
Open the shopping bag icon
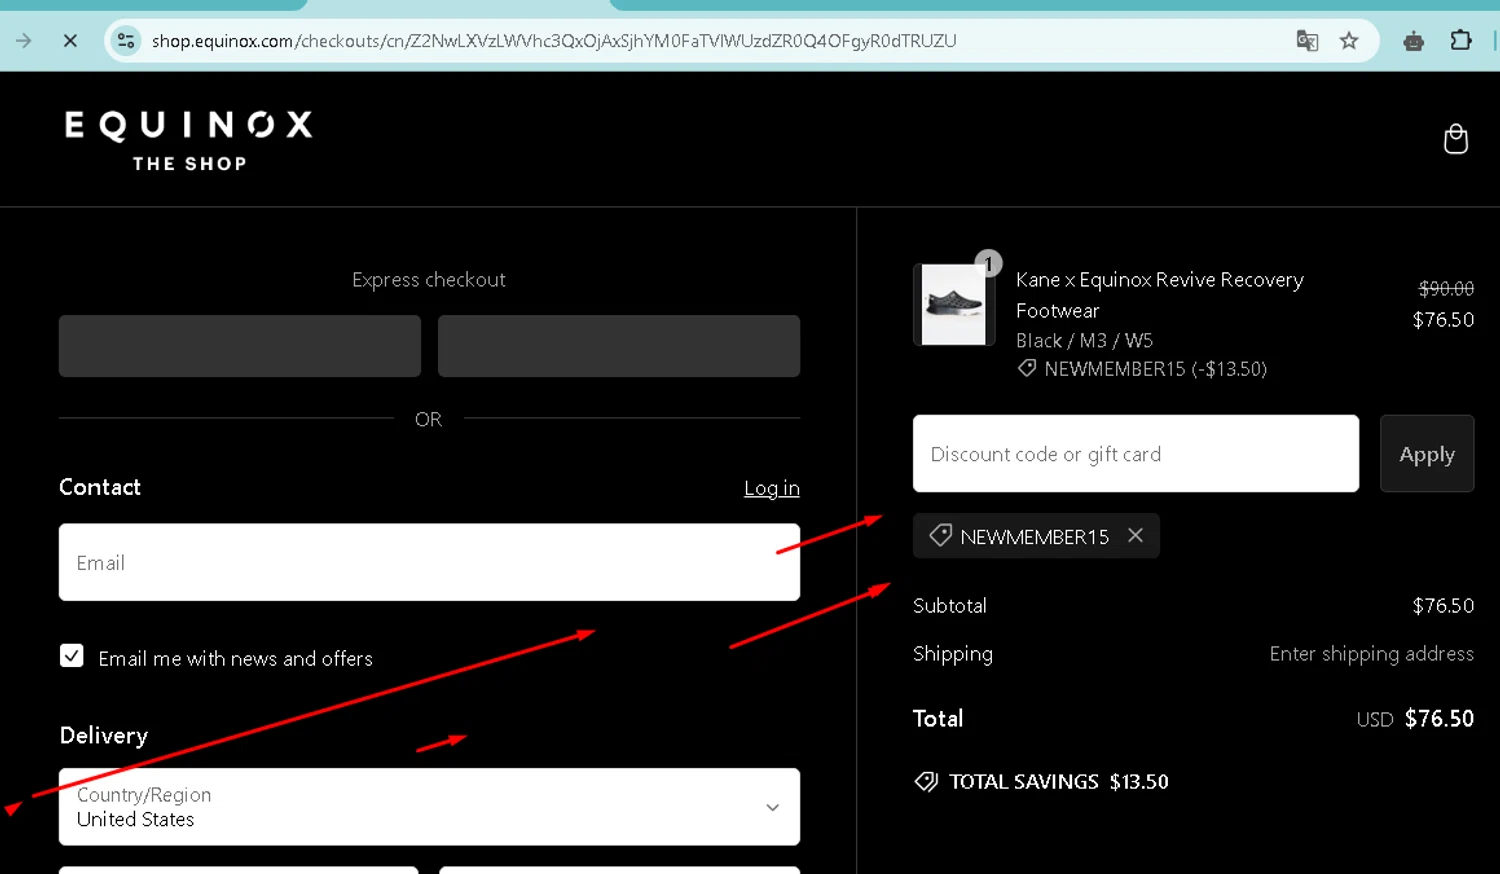coord(1456,139)
